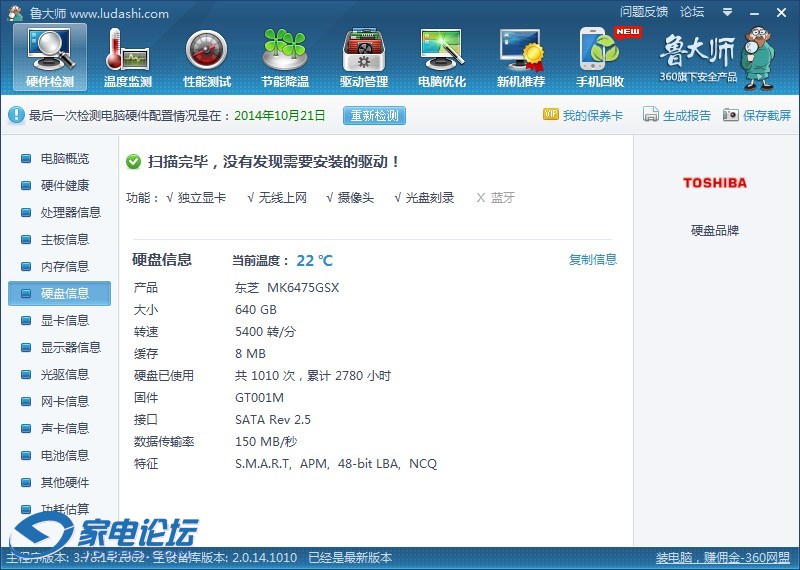Open the 问题反馈 feedback link
This screenshot has width=800, height=570.
[644, 12]
